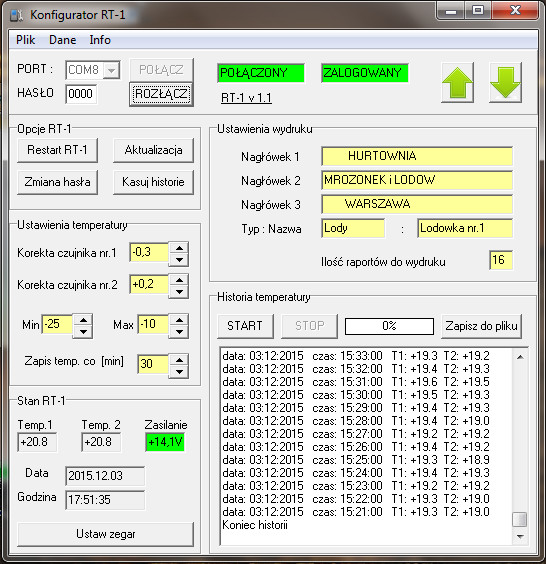Click the Konfigurator app icon in title bar

[17, 15]
